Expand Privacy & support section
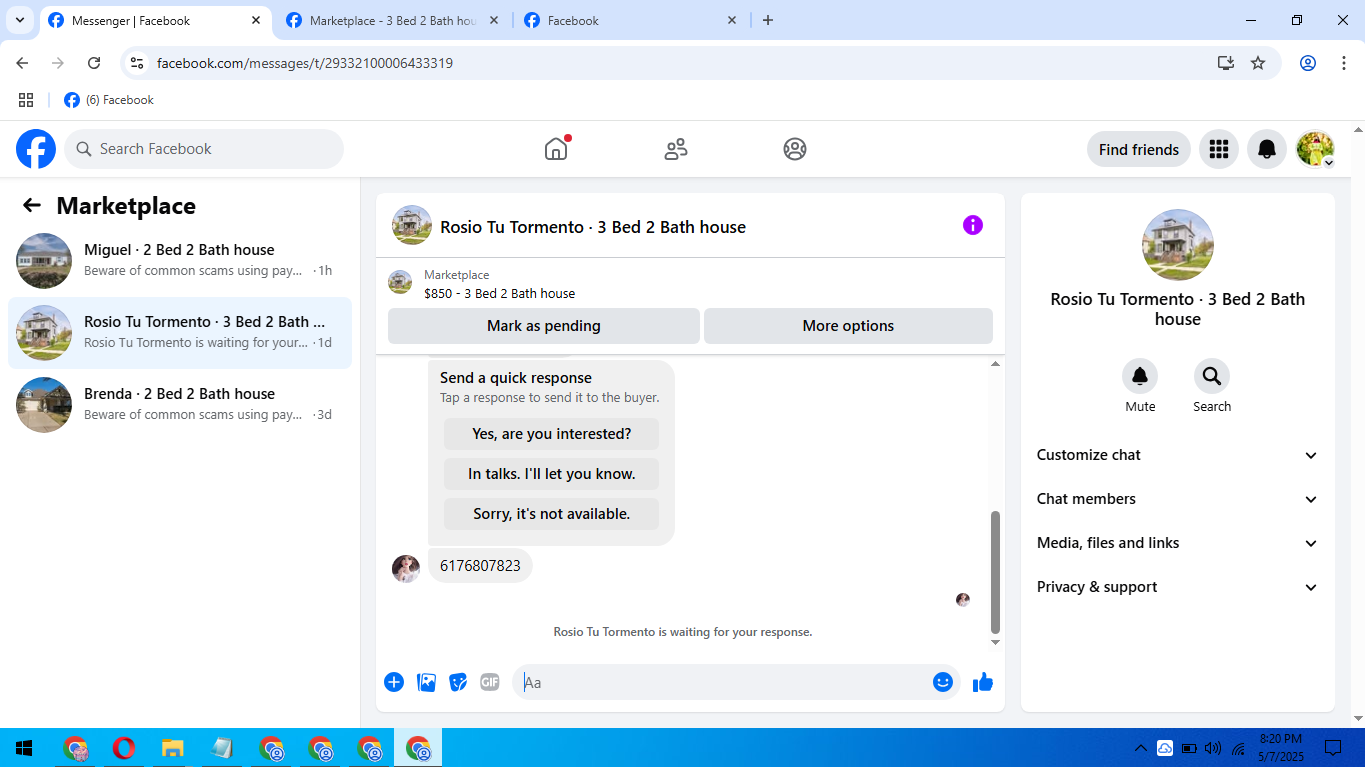1365x767 pixels. tap(1178, 587)
